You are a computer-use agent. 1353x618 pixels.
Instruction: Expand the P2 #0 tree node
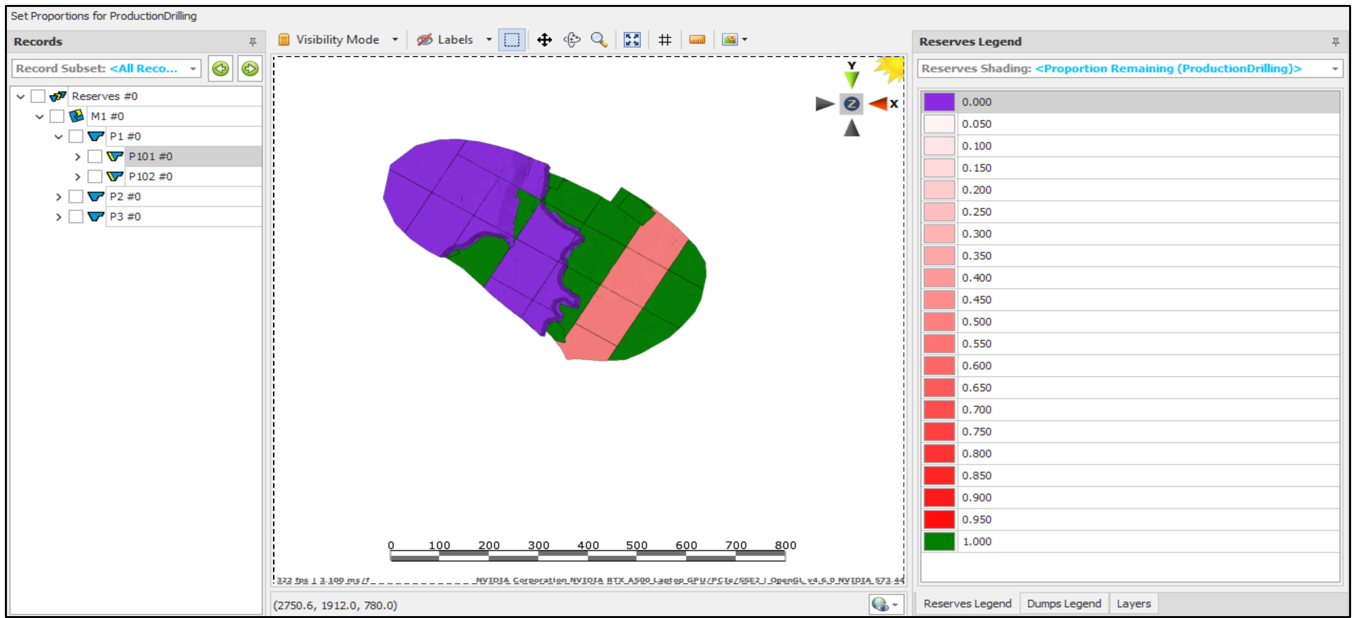click(x=59, y=197)
